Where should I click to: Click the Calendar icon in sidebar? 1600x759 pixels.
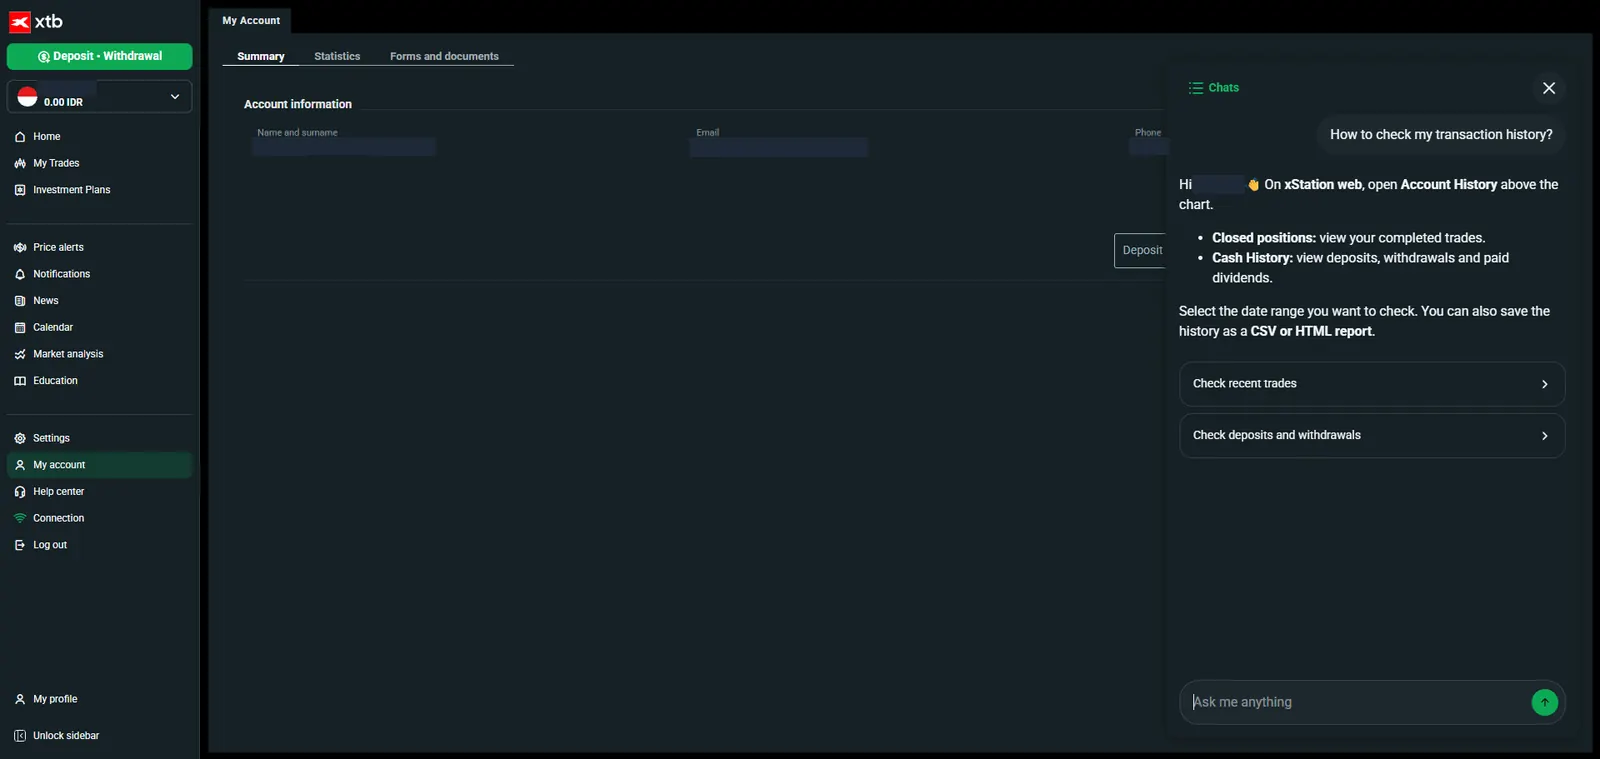pos(20,328)
